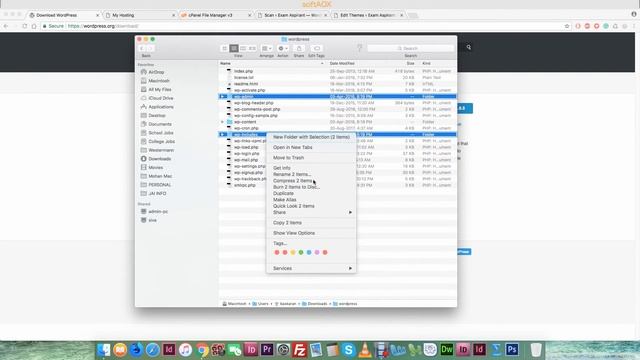640x360 pixels.
Task: Go back using Finder's back arrow
Action: tap(142, 48)
